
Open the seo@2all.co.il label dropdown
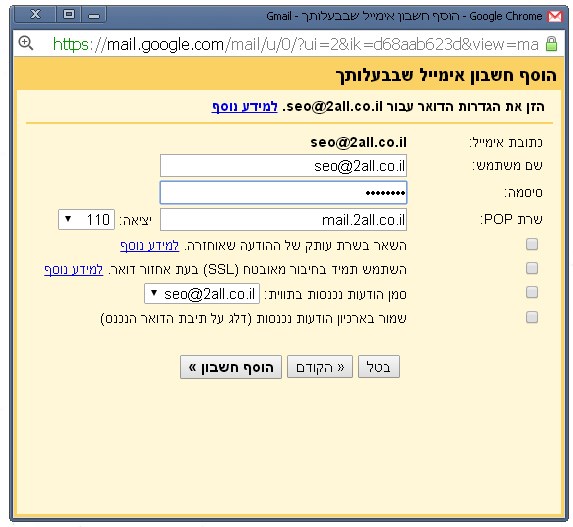[x=202, y=293]
